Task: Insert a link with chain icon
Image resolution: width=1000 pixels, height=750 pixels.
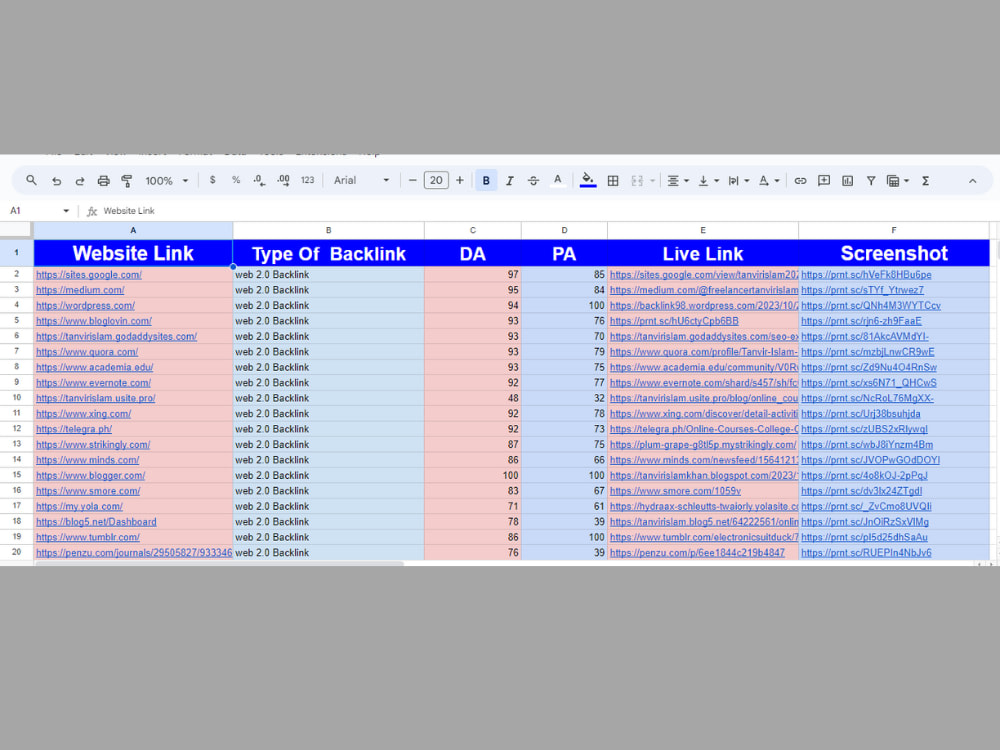Action: click(x=800, y=181)
